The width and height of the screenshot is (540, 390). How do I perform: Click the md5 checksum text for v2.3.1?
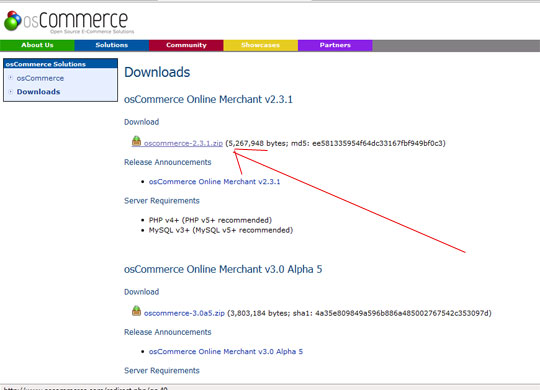click(367, 143)
